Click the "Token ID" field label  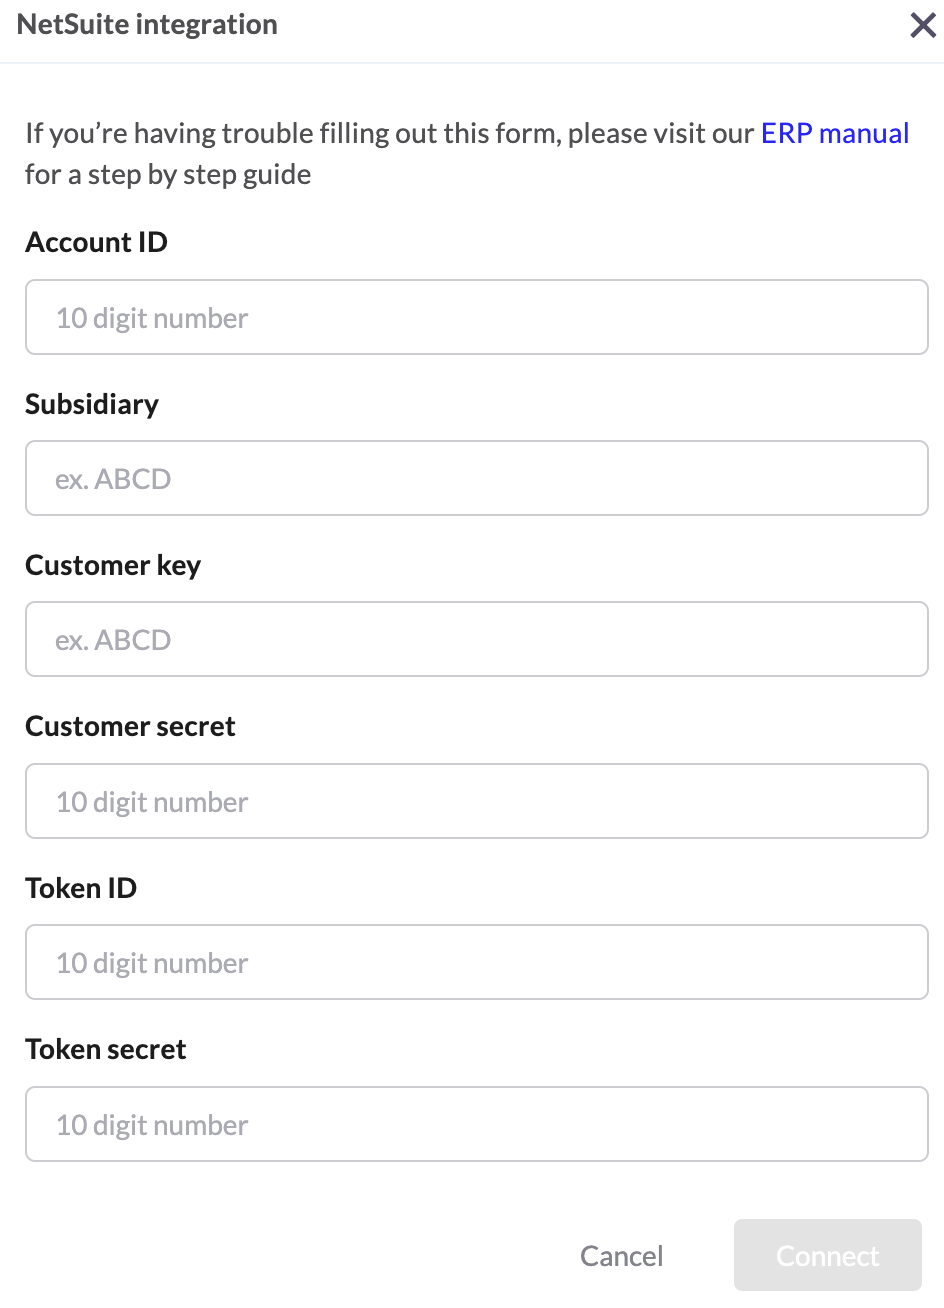point(81,888)
